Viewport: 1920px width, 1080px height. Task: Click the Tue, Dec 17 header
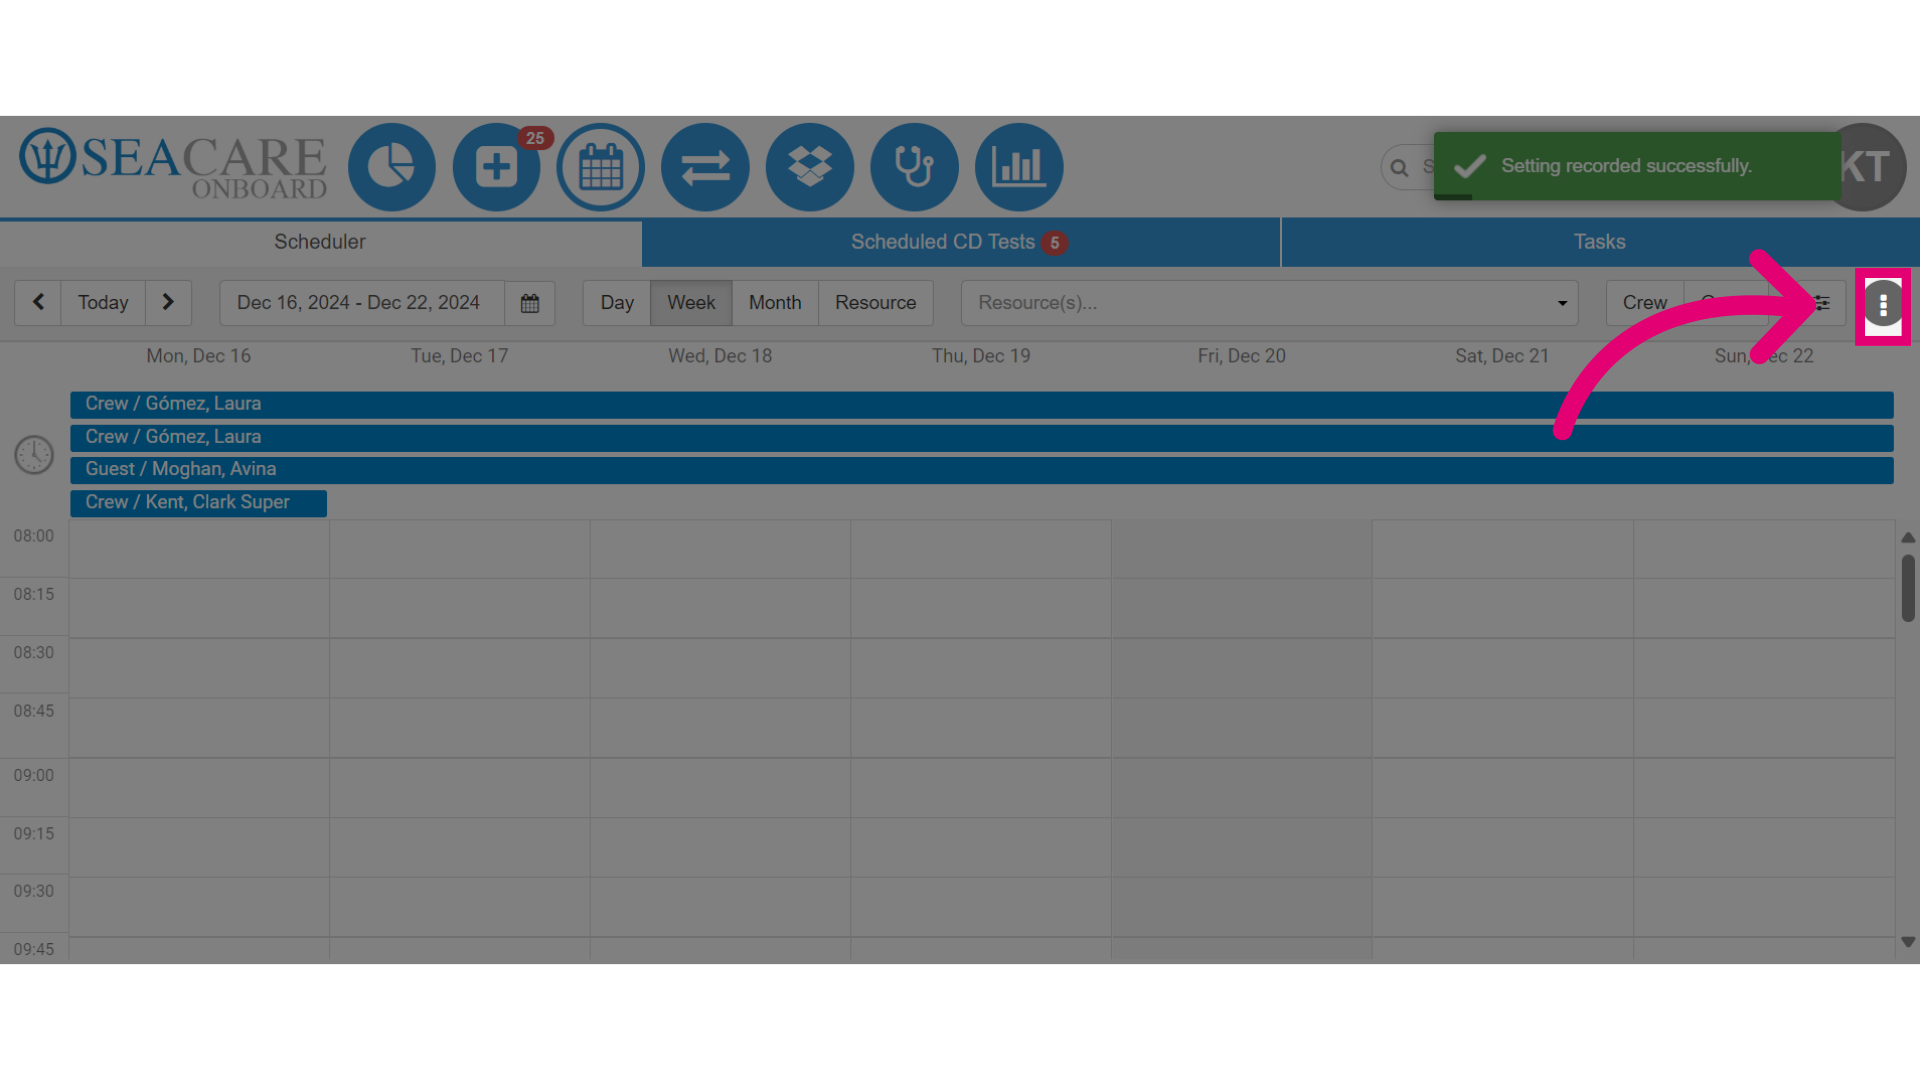pos(459,356)
